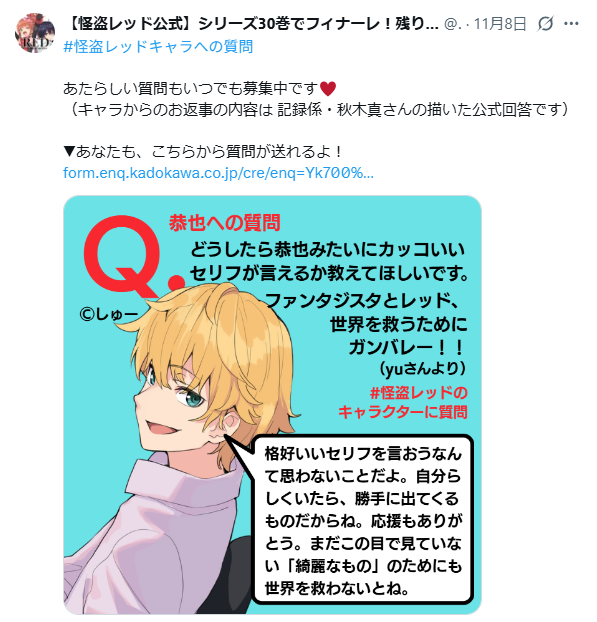Open the three-dot more options menu
597x622 pixels.
(x=571, y=24)
